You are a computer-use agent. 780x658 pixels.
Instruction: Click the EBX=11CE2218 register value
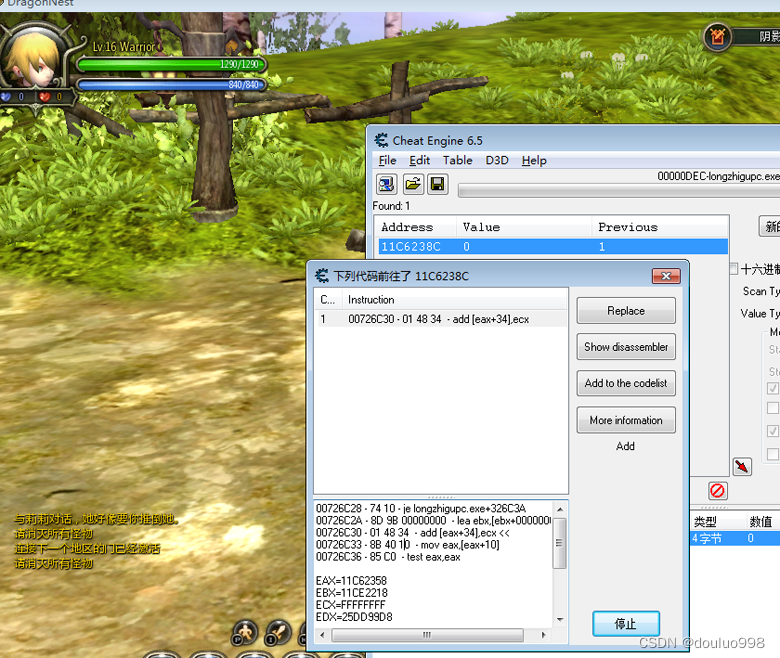coord(352,593)
